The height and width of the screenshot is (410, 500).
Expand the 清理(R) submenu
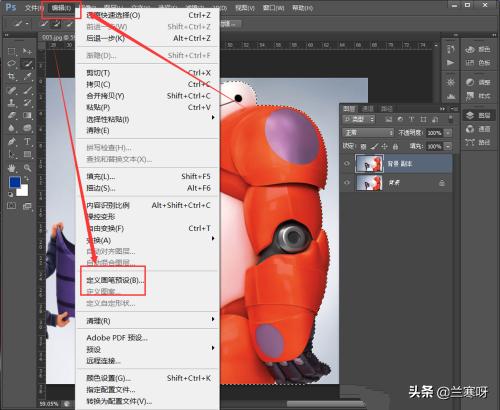147,321
